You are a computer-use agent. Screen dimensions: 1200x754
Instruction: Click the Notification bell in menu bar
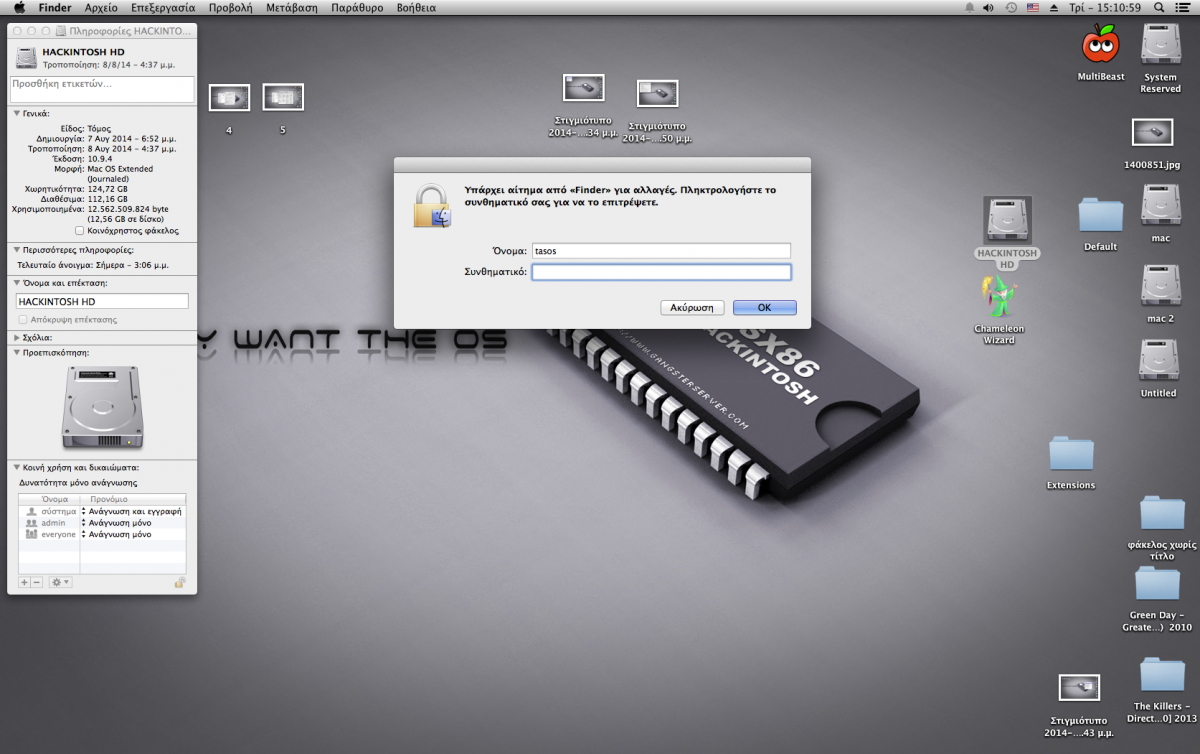[x=968, y=7]
